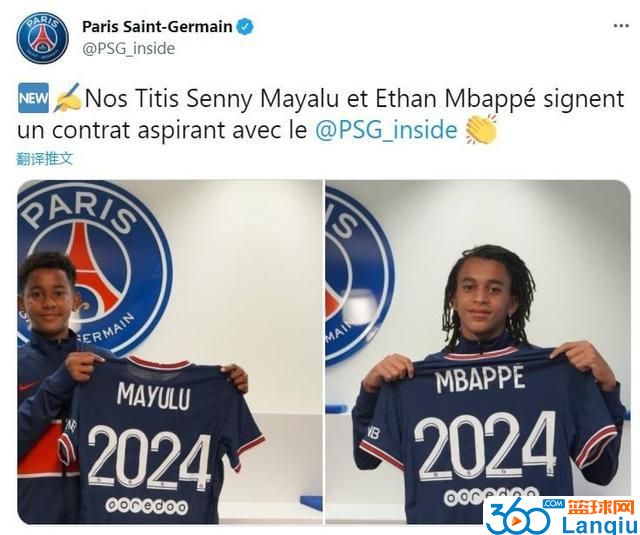The height and width of the screenshot is (535, 640).
Task: Click the MBAPPÉ name on the right jersey
Action: click(x=480, y=380)
